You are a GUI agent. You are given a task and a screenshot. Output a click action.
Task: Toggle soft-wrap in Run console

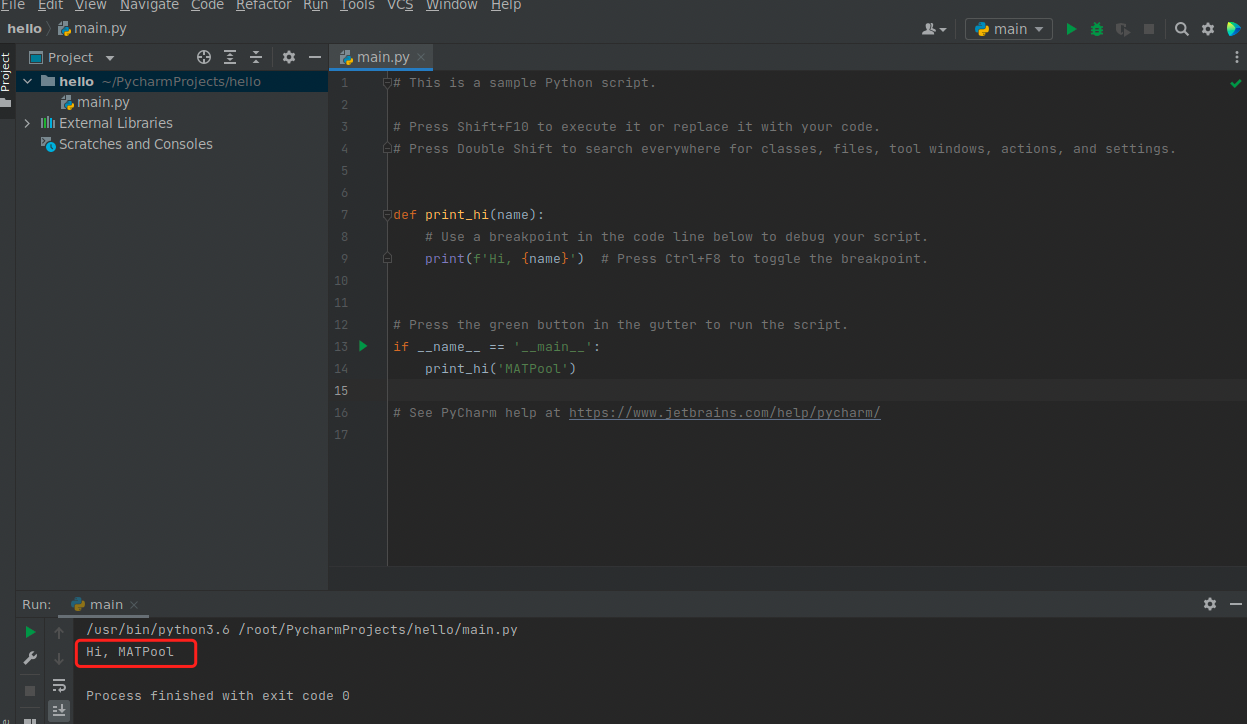(x=59, y=685)
